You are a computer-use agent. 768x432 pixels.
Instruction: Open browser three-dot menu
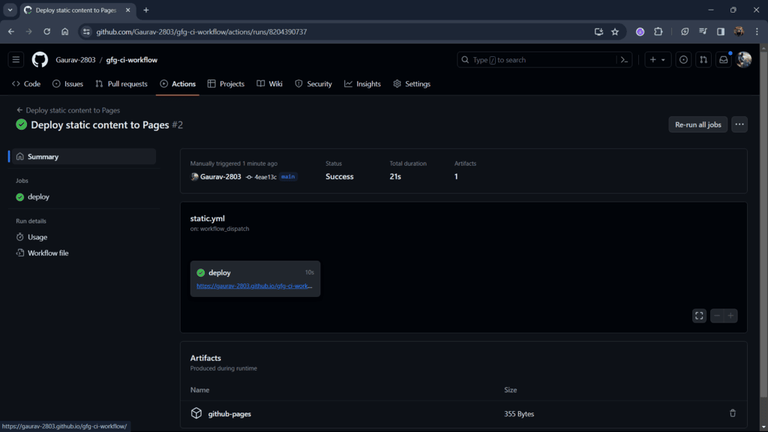pos(757,32)
